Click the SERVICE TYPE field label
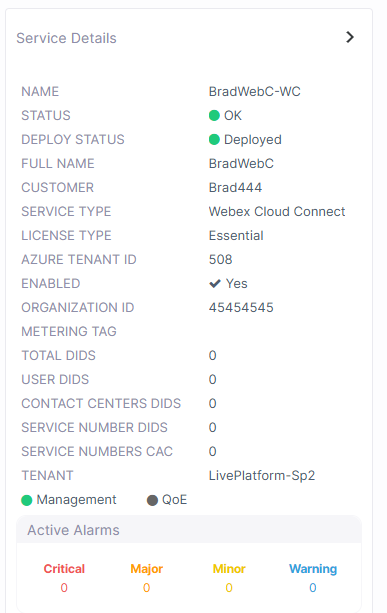387x613 pixels. (x=66, y=212)
